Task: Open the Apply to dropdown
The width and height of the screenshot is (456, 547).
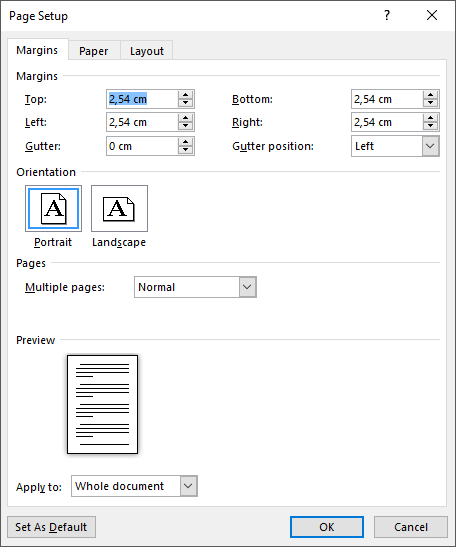Action: coord(188,486)
